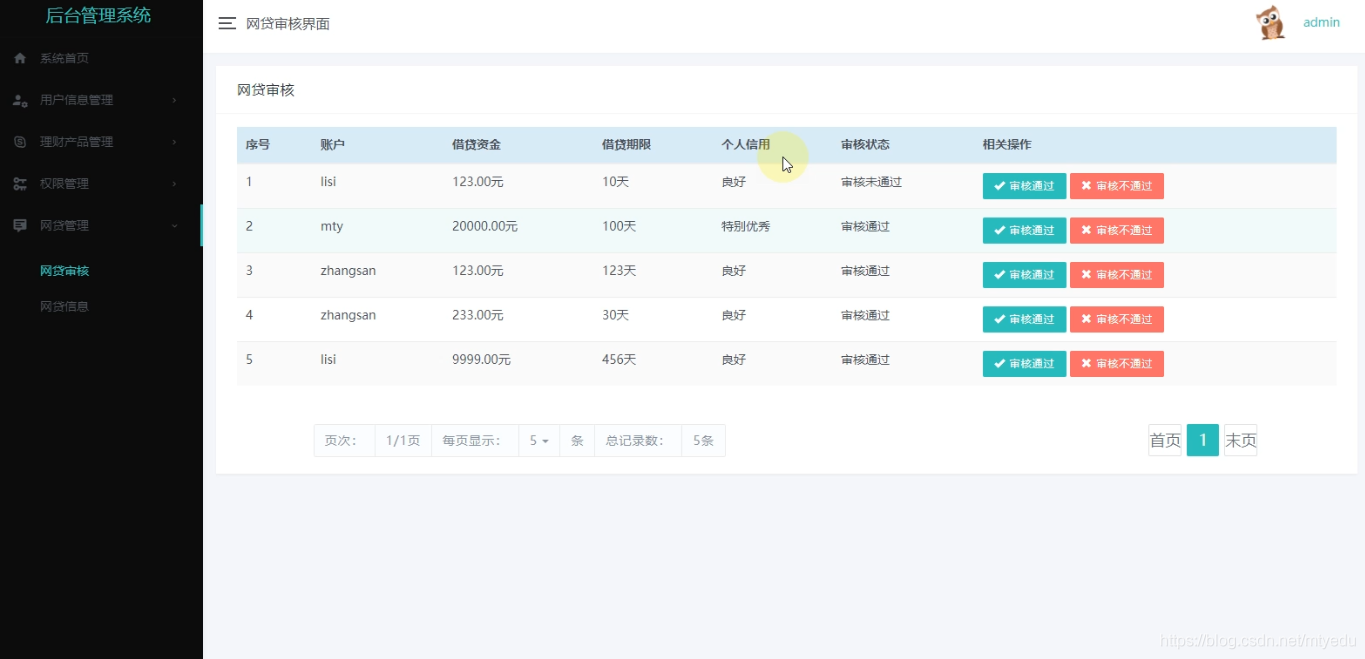This screenshot has height=659, width=1365.
Task: Collapse the 网贷管理 submenu
Action: 173,225
